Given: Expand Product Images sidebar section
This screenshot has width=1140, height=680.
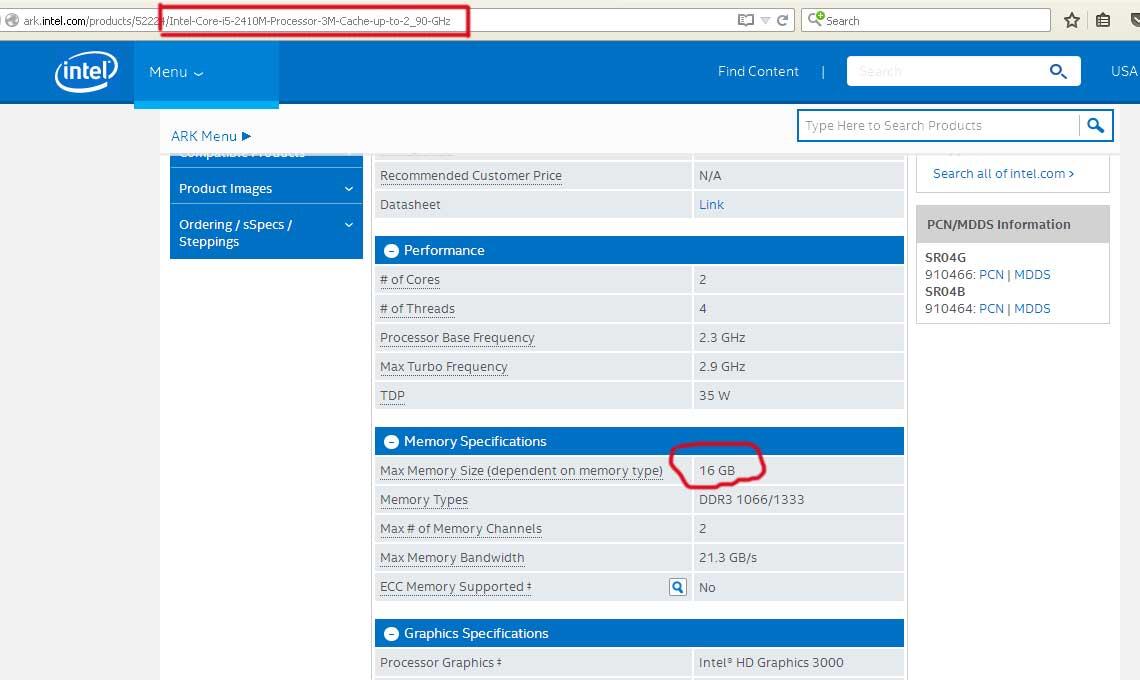Looking at the screenshot, I should [266, 188].
